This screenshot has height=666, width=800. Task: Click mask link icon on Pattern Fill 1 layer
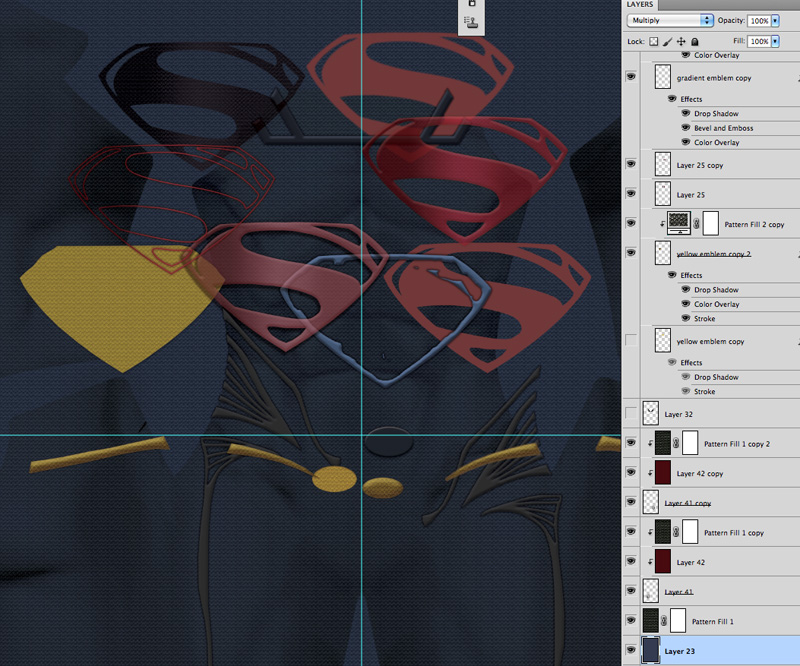[664, 621]
